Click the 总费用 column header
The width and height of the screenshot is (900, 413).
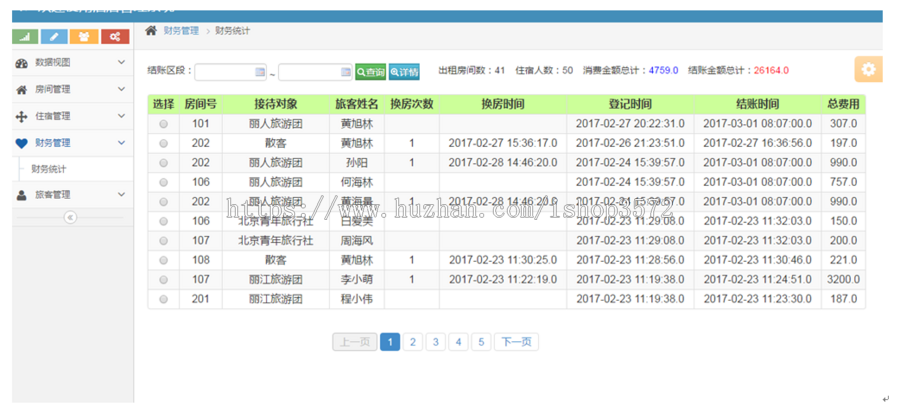pos(843,104)
